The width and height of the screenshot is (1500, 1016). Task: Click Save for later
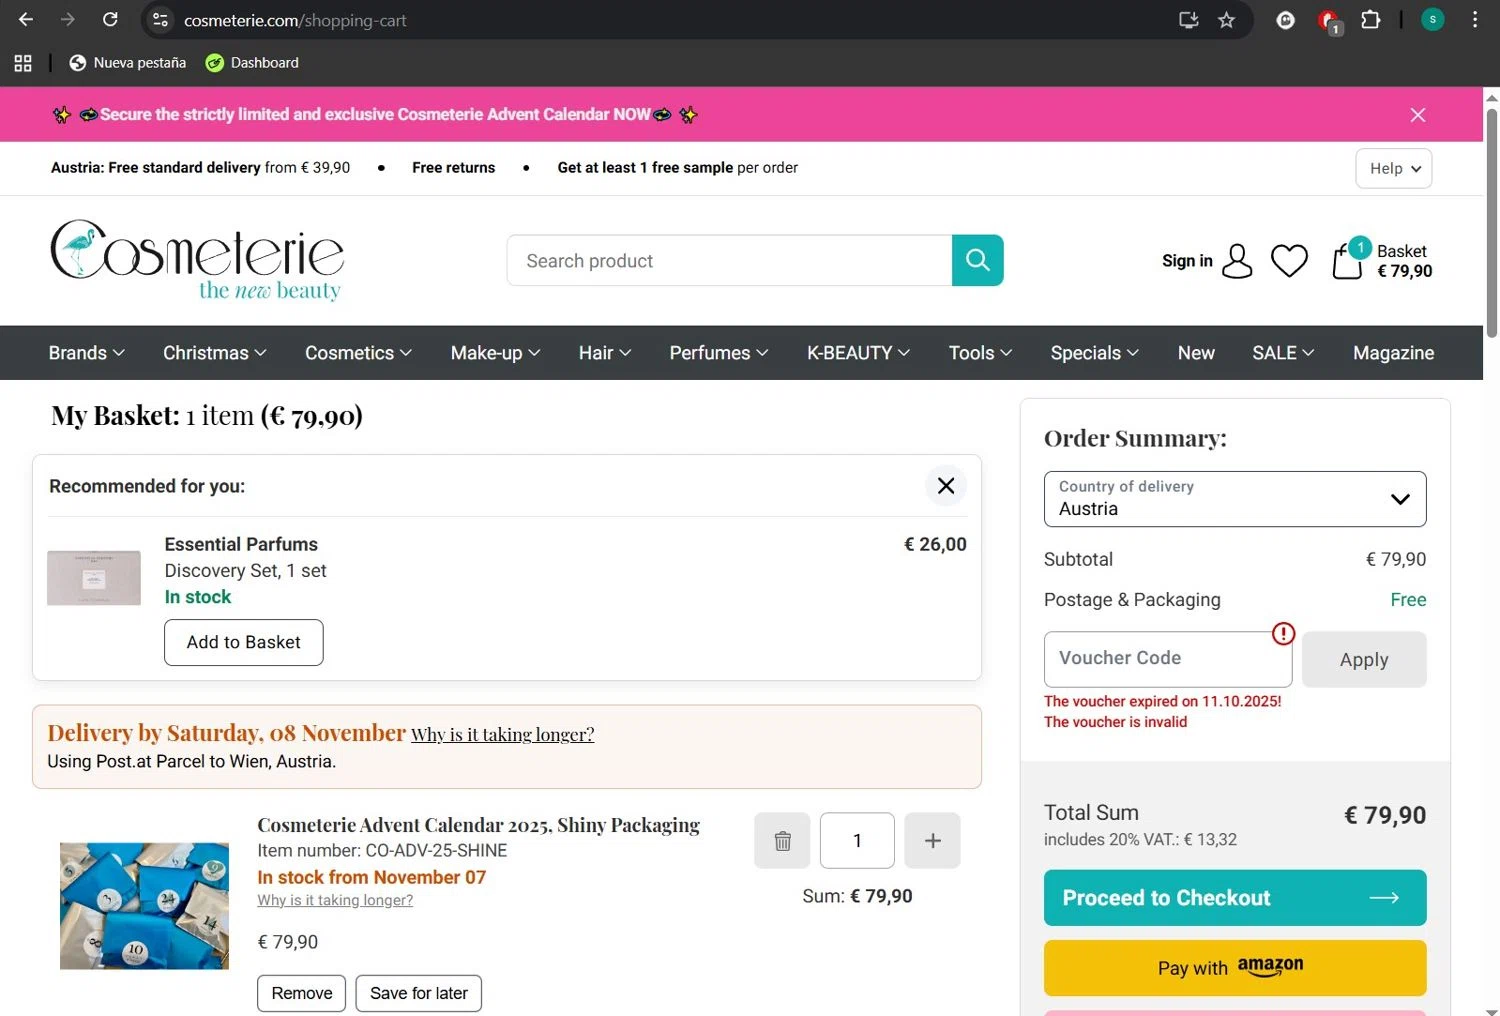[x=419, y=993]
